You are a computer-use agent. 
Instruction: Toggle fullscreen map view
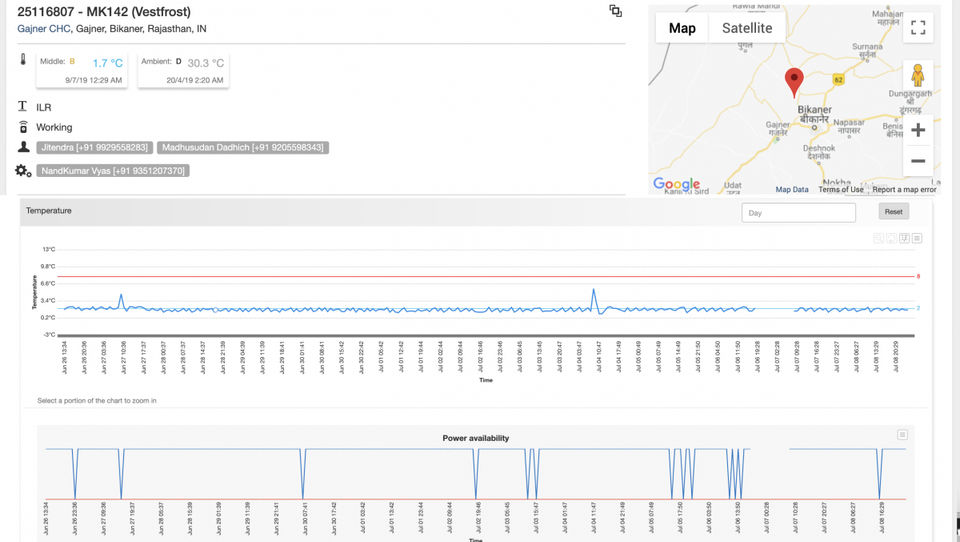coord(918,28)
